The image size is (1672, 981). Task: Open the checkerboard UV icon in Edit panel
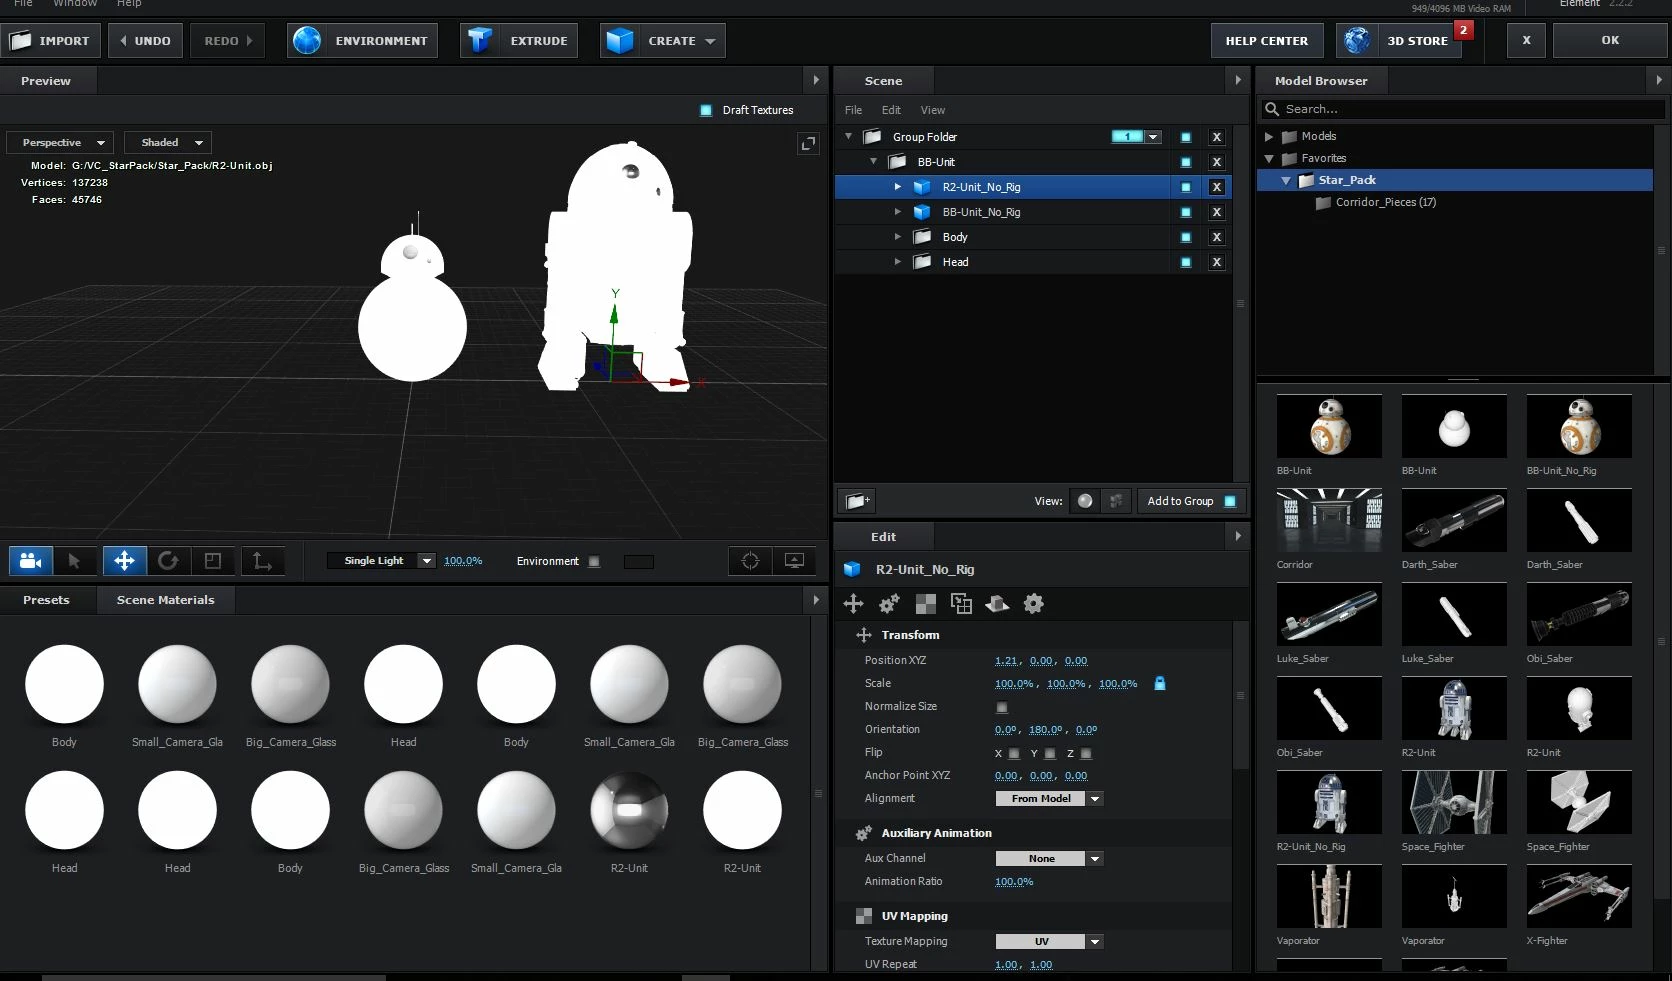coord(926,603)
